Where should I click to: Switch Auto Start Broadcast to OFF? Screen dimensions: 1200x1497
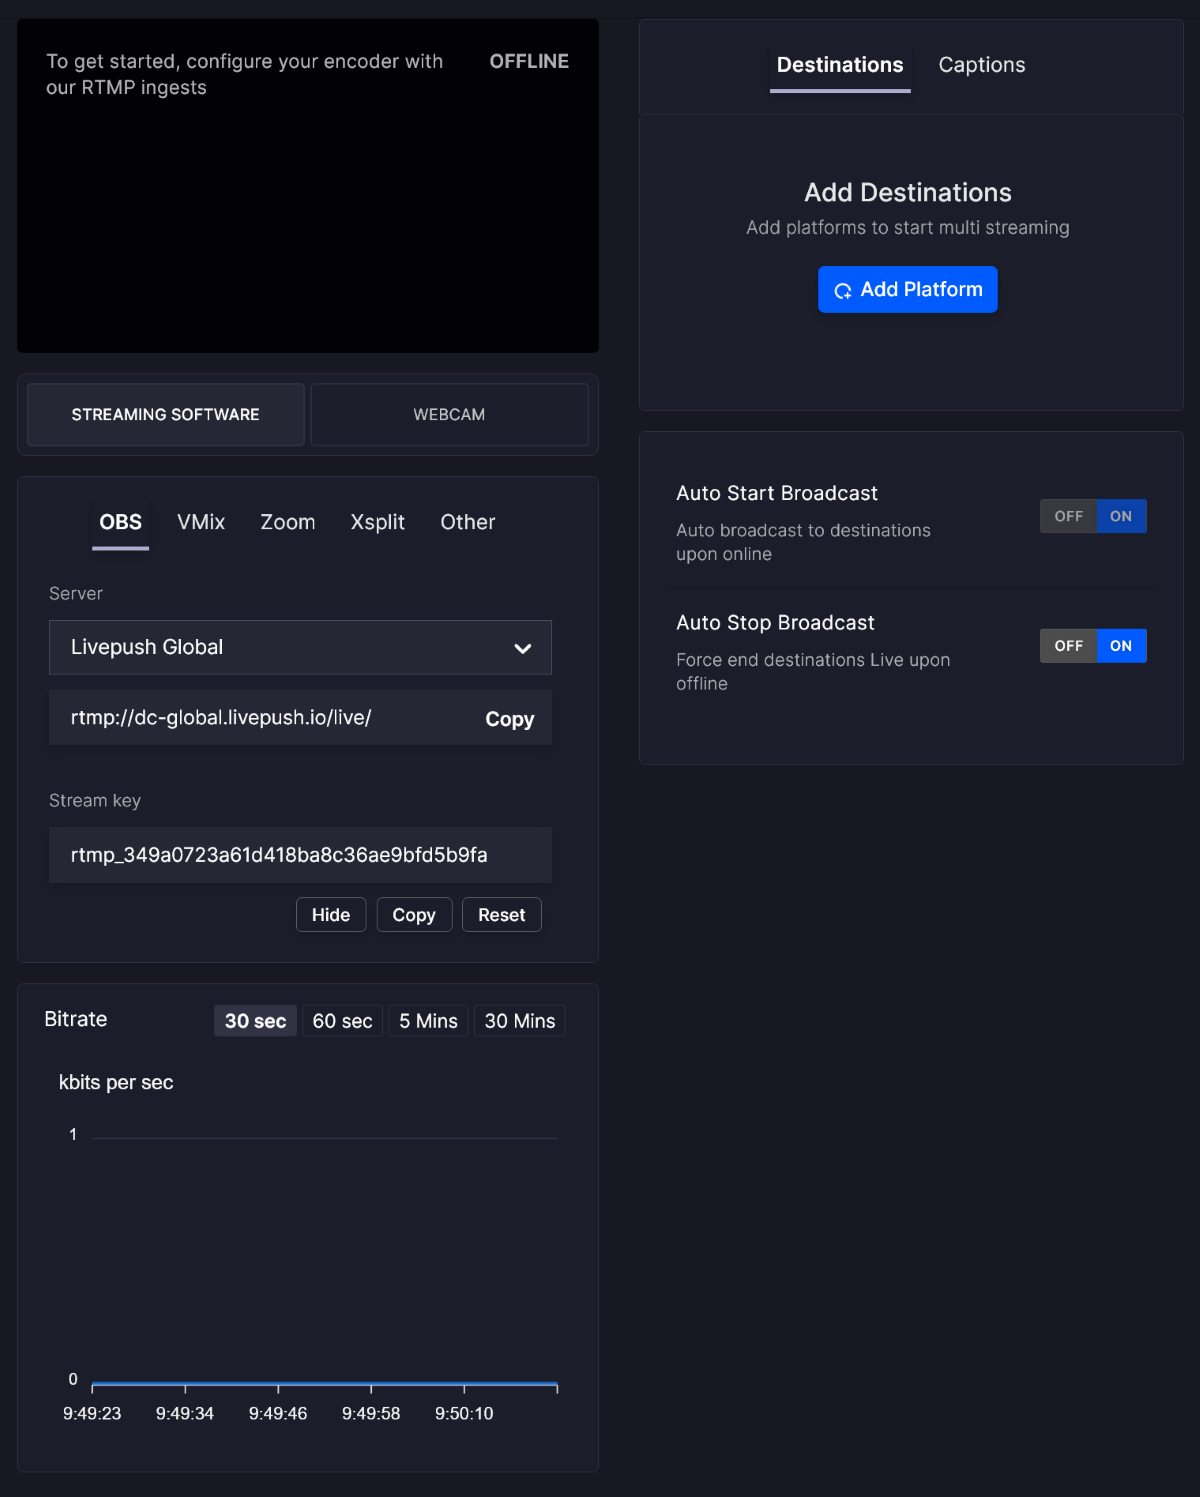(1068, 516)
